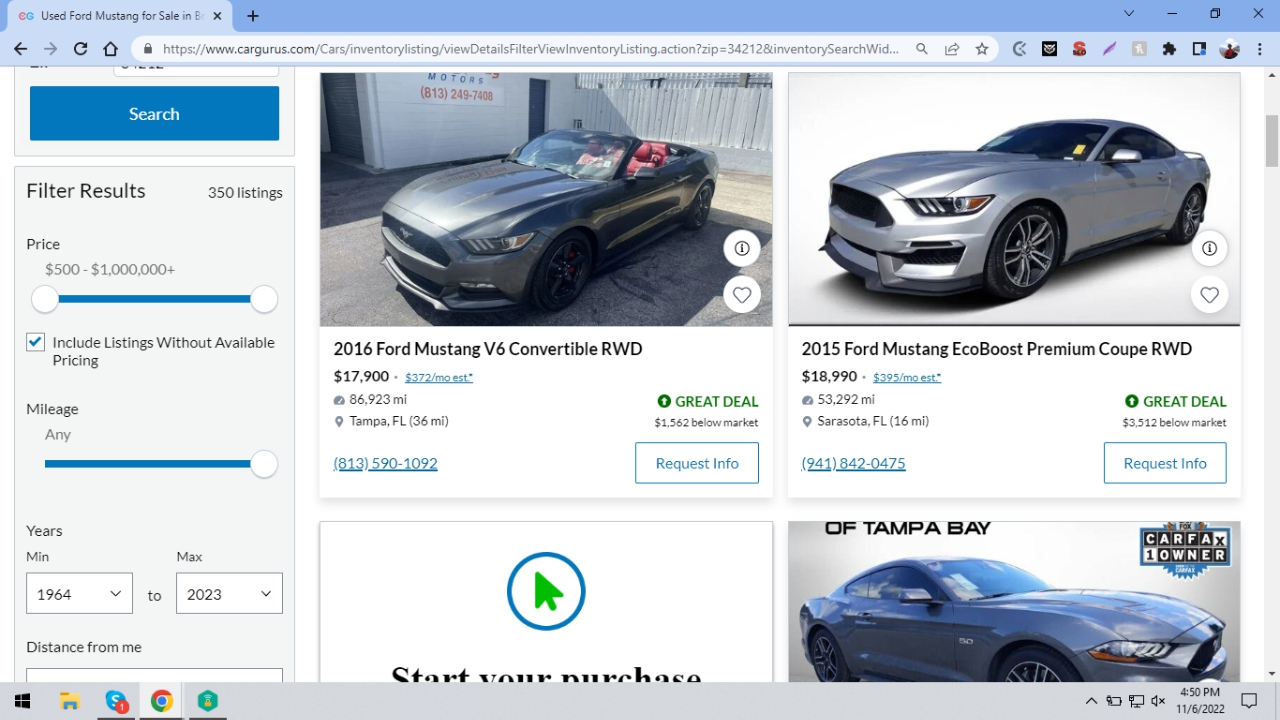Open browser home page
1280x720 pixels.
110,48
